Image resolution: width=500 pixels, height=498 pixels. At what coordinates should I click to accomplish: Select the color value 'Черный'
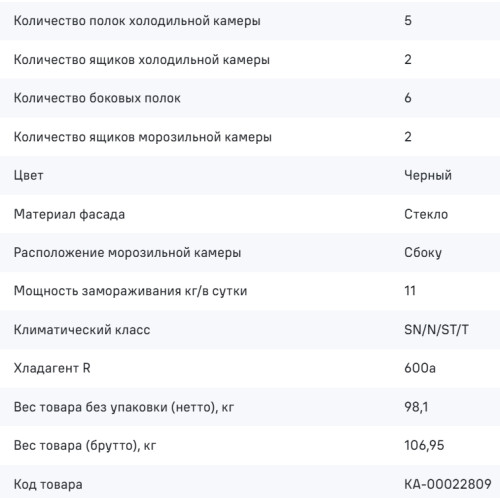click(x=428, y=175)
